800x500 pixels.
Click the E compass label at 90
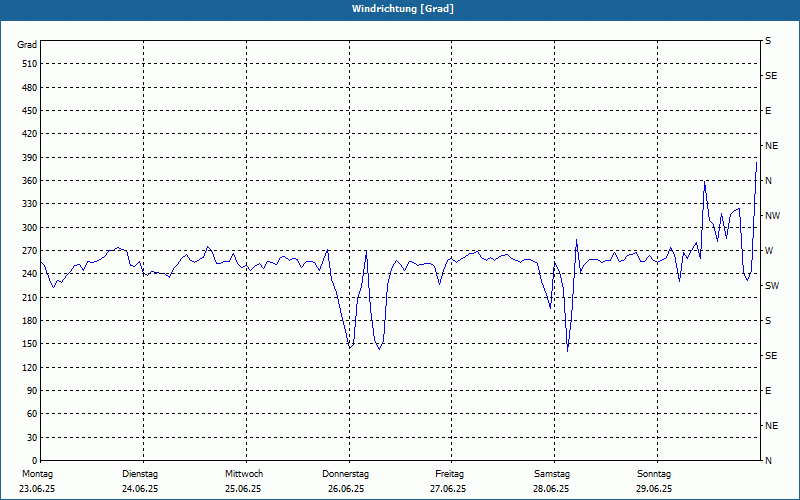click(768, 391)
